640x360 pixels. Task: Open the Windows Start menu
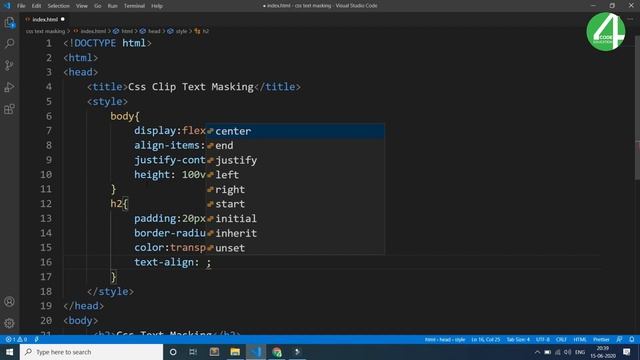(x=9, y=352)
